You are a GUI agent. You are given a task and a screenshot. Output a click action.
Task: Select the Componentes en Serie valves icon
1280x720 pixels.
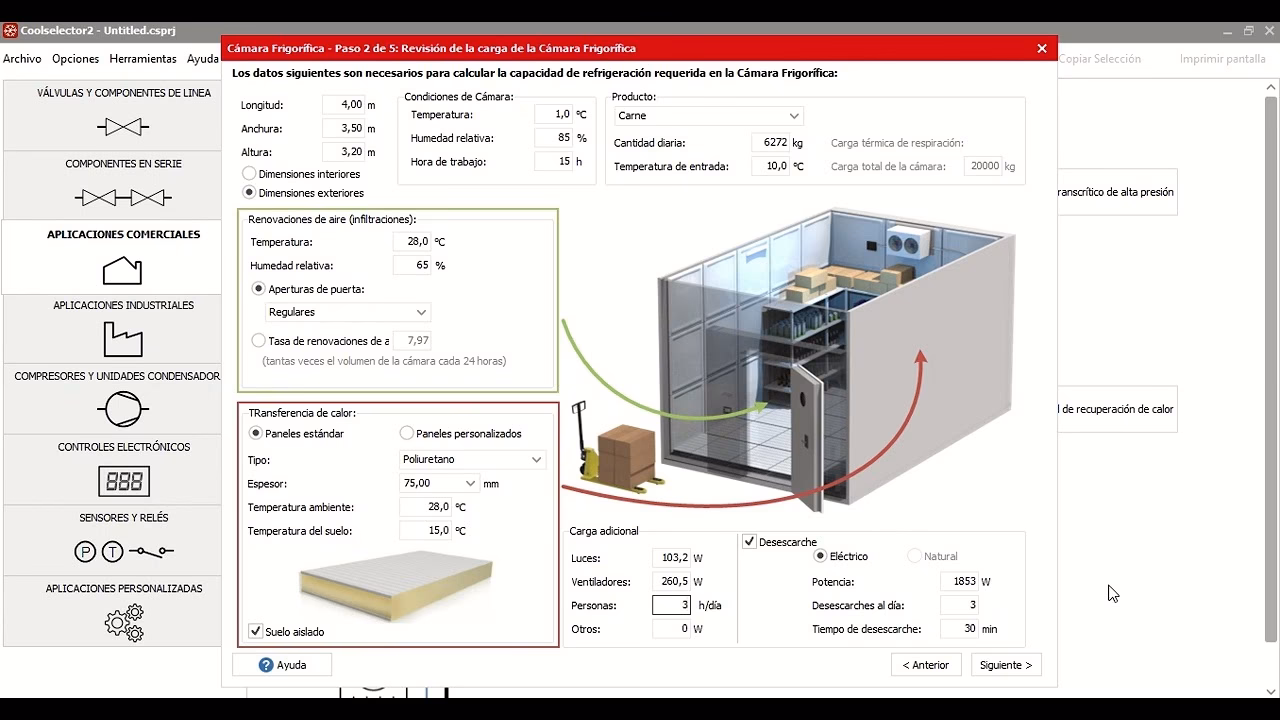coord(123,198)
